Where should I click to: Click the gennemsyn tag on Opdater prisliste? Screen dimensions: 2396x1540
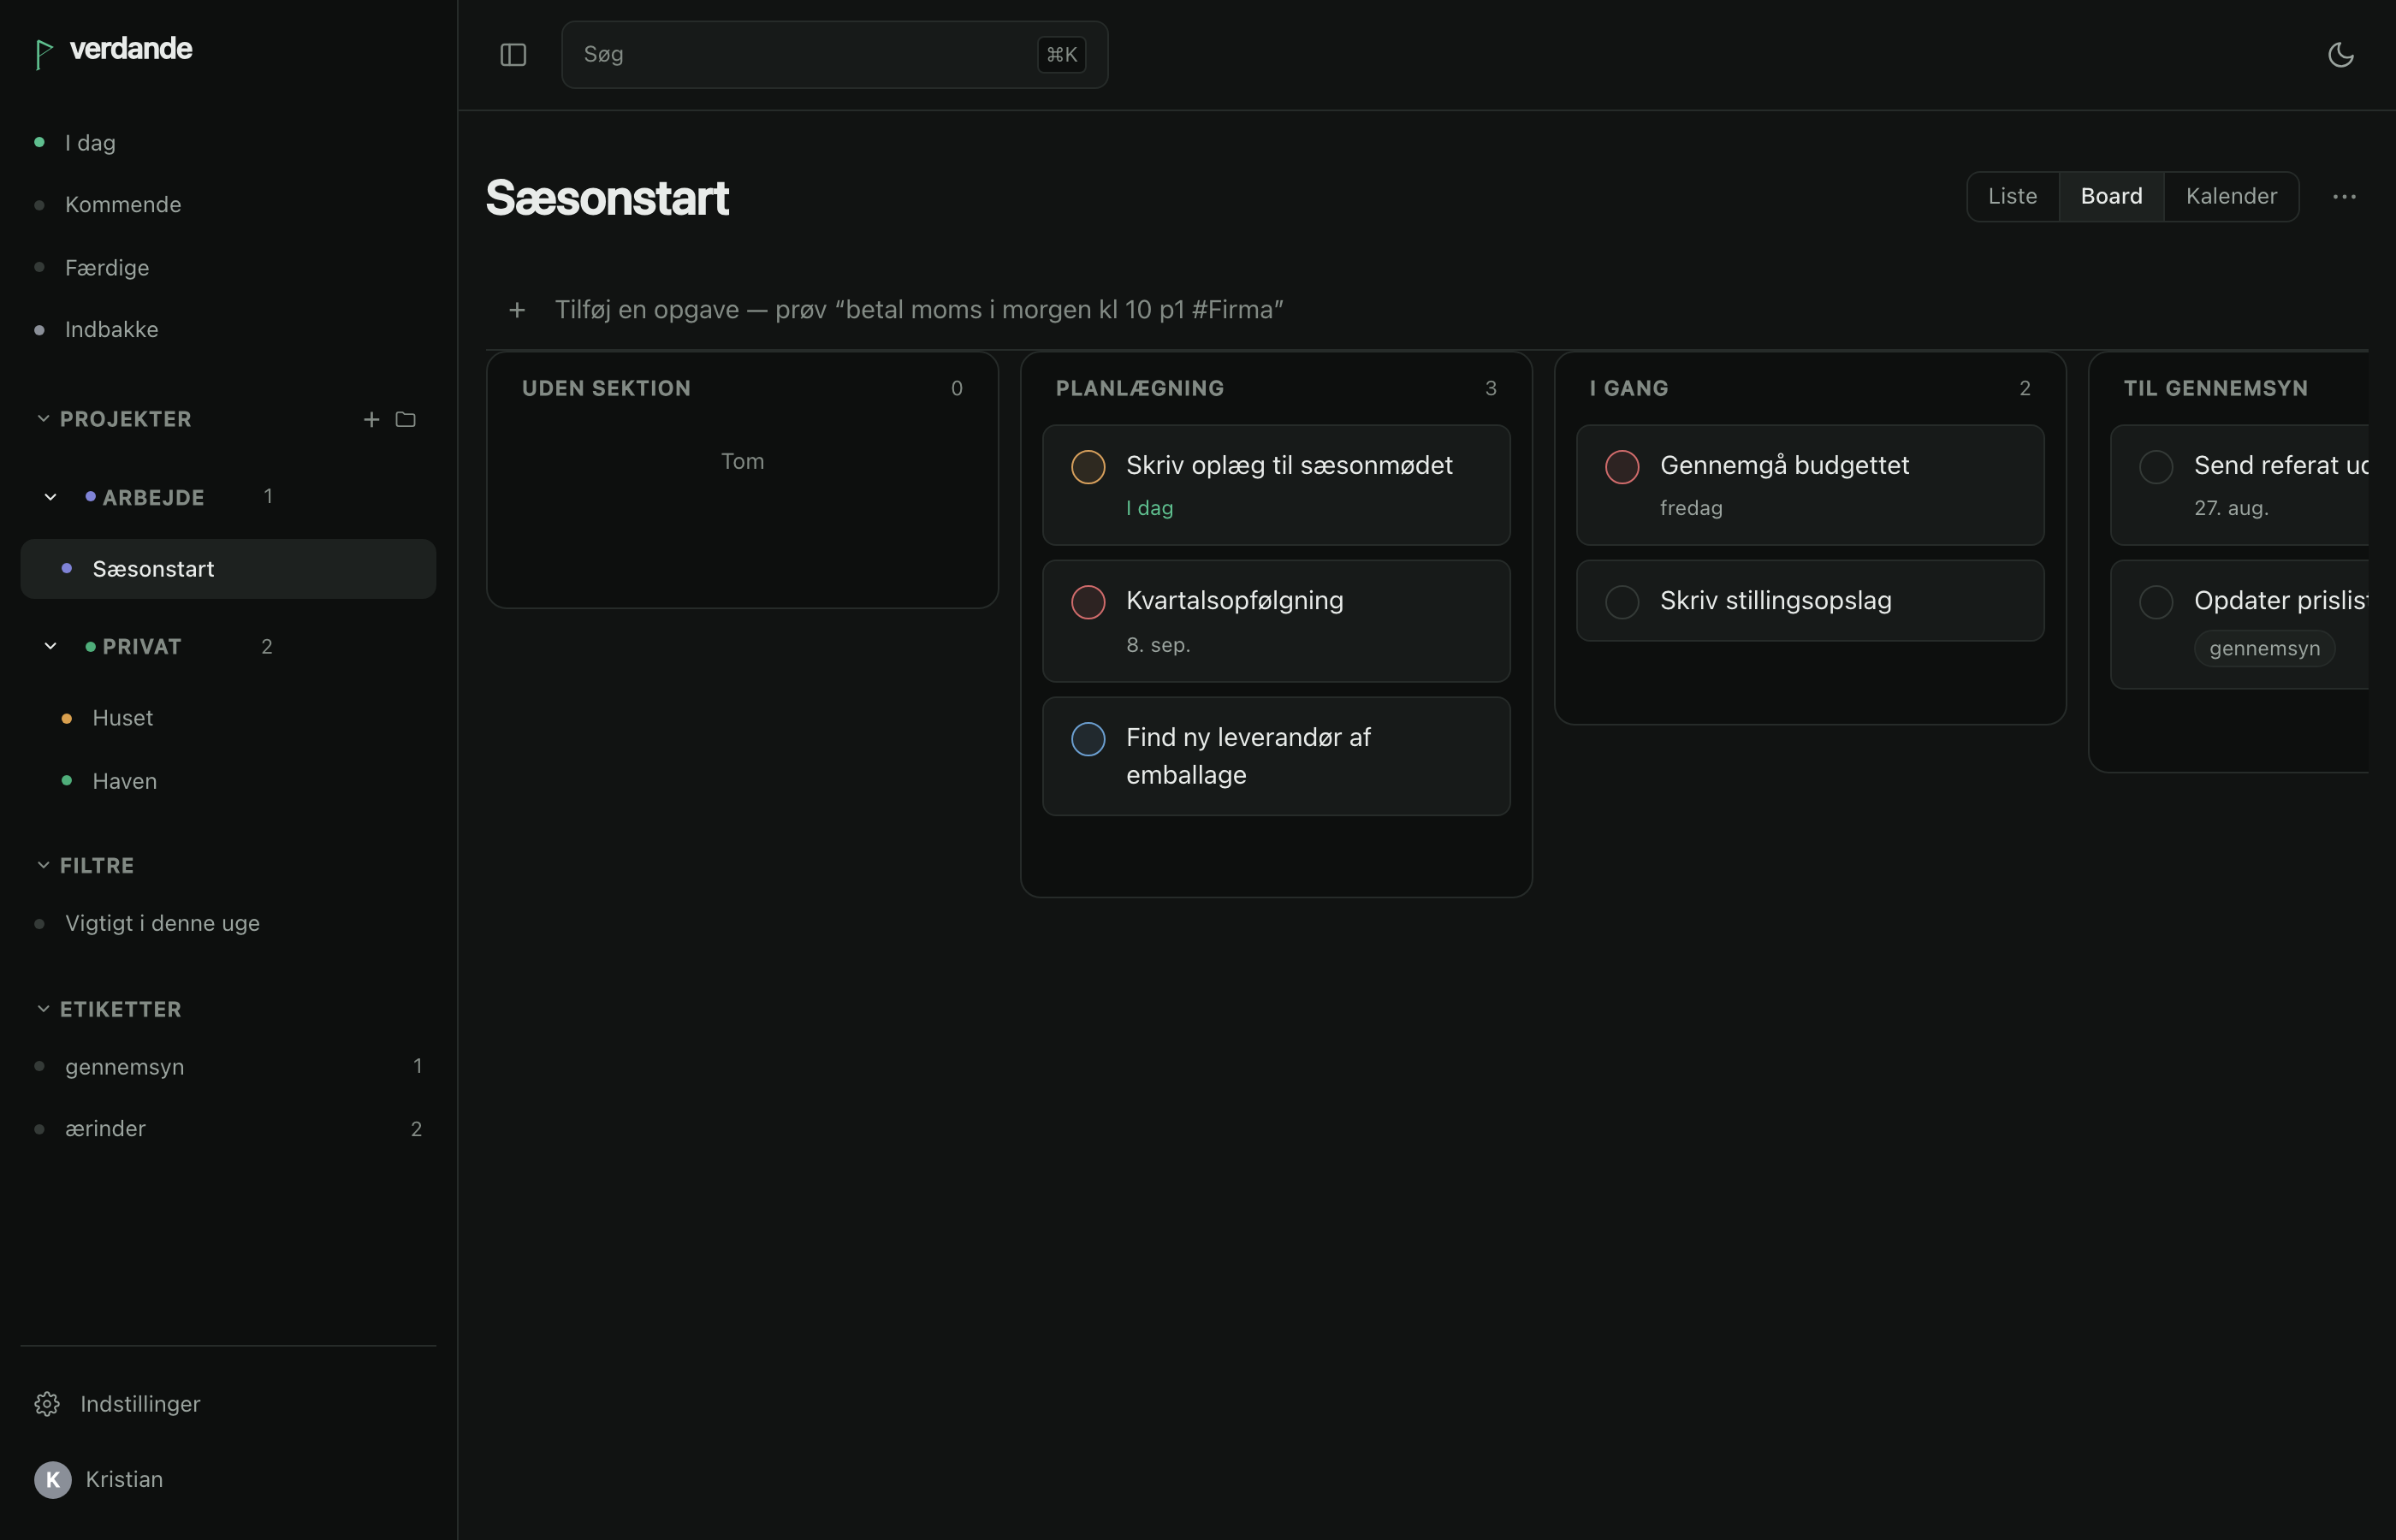tap(2264, 648)
